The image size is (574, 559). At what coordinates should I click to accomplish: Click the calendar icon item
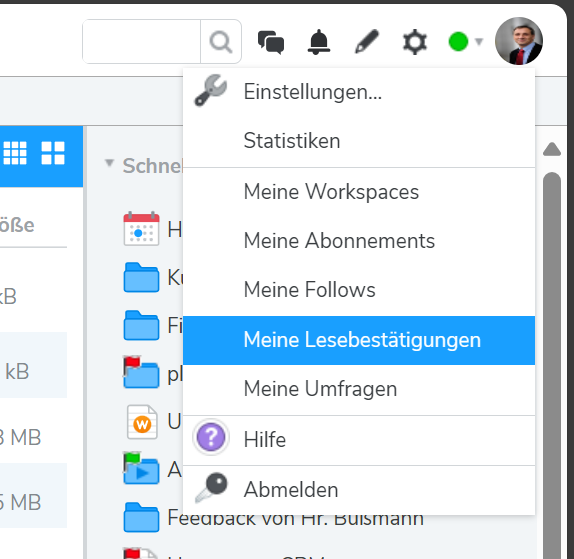141,228
